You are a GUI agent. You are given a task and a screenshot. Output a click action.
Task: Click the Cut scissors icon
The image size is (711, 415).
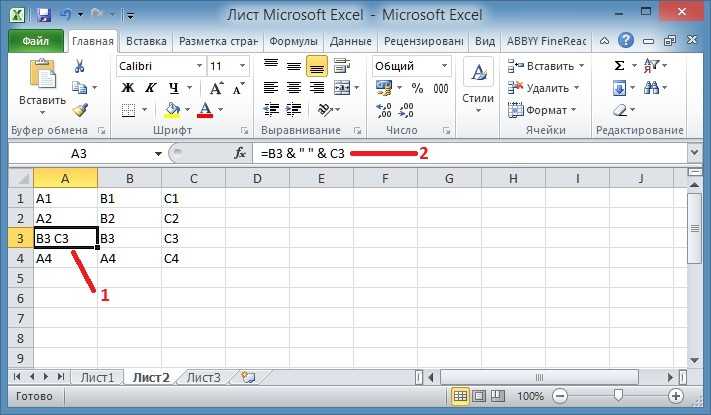(79, 66)
